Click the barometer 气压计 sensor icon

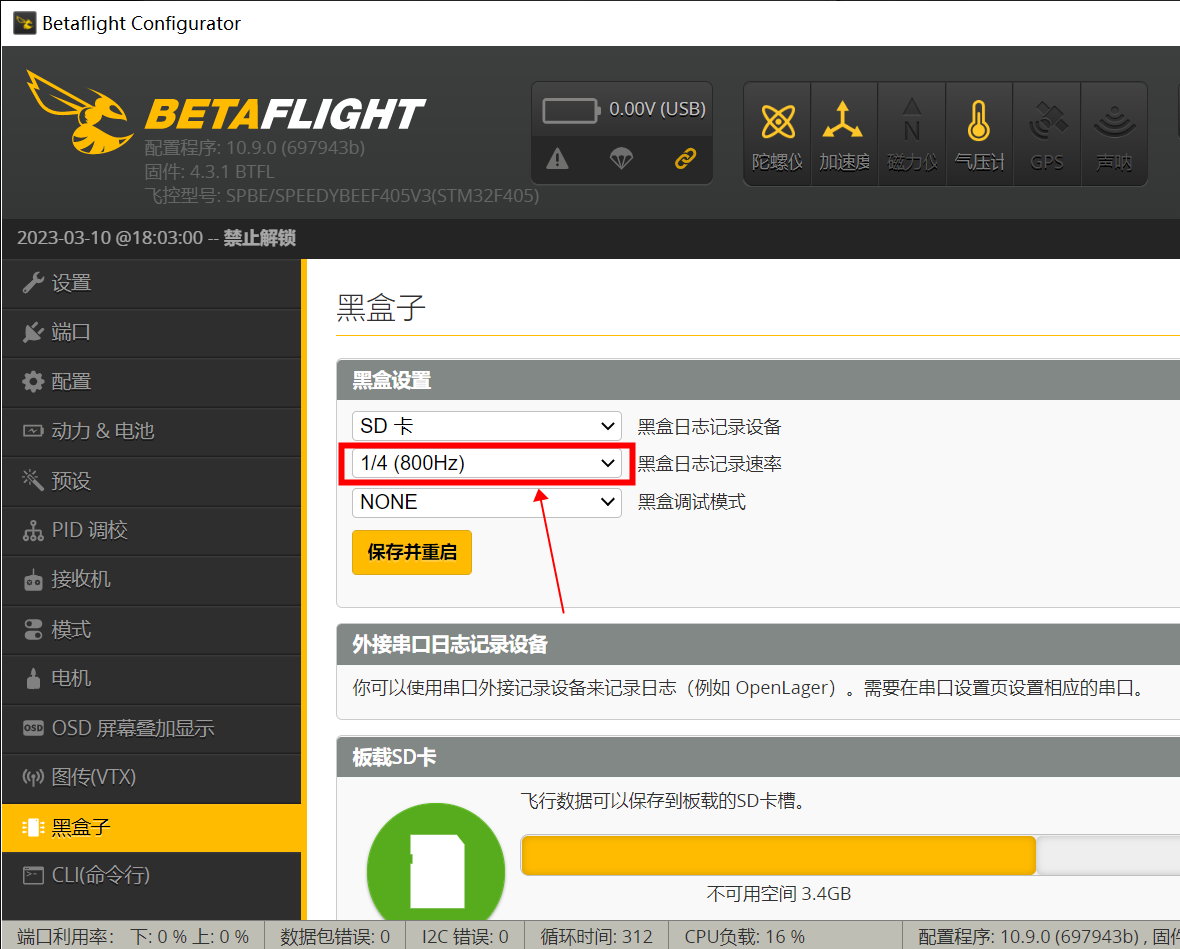point(979,134)
